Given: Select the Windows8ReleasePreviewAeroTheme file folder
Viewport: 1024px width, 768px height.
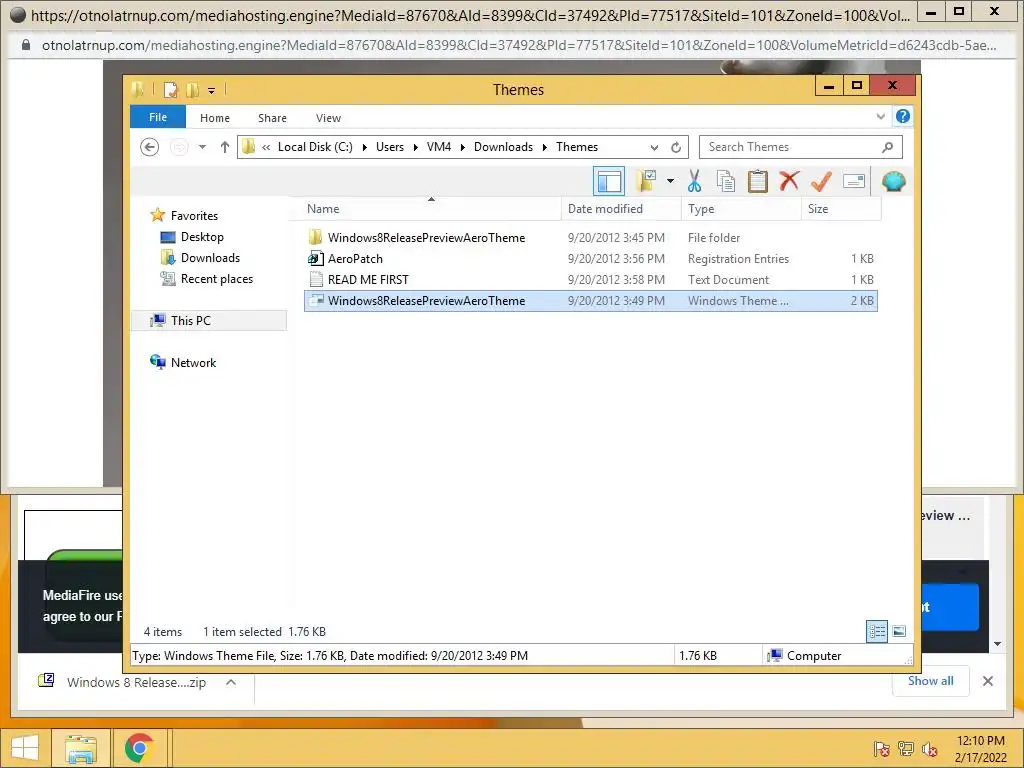Looking at the screenshot, I should (x=590, y=238).
